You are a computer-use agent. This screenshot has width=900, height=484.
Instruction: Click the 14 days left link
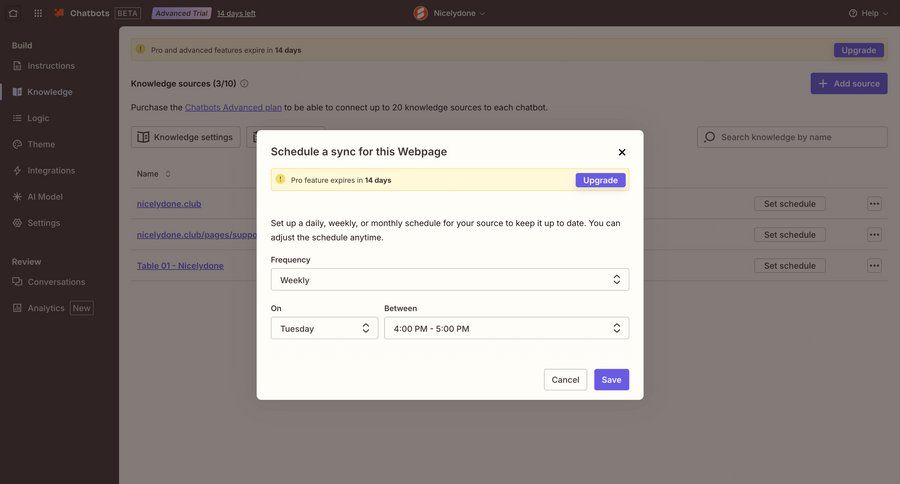236,13
